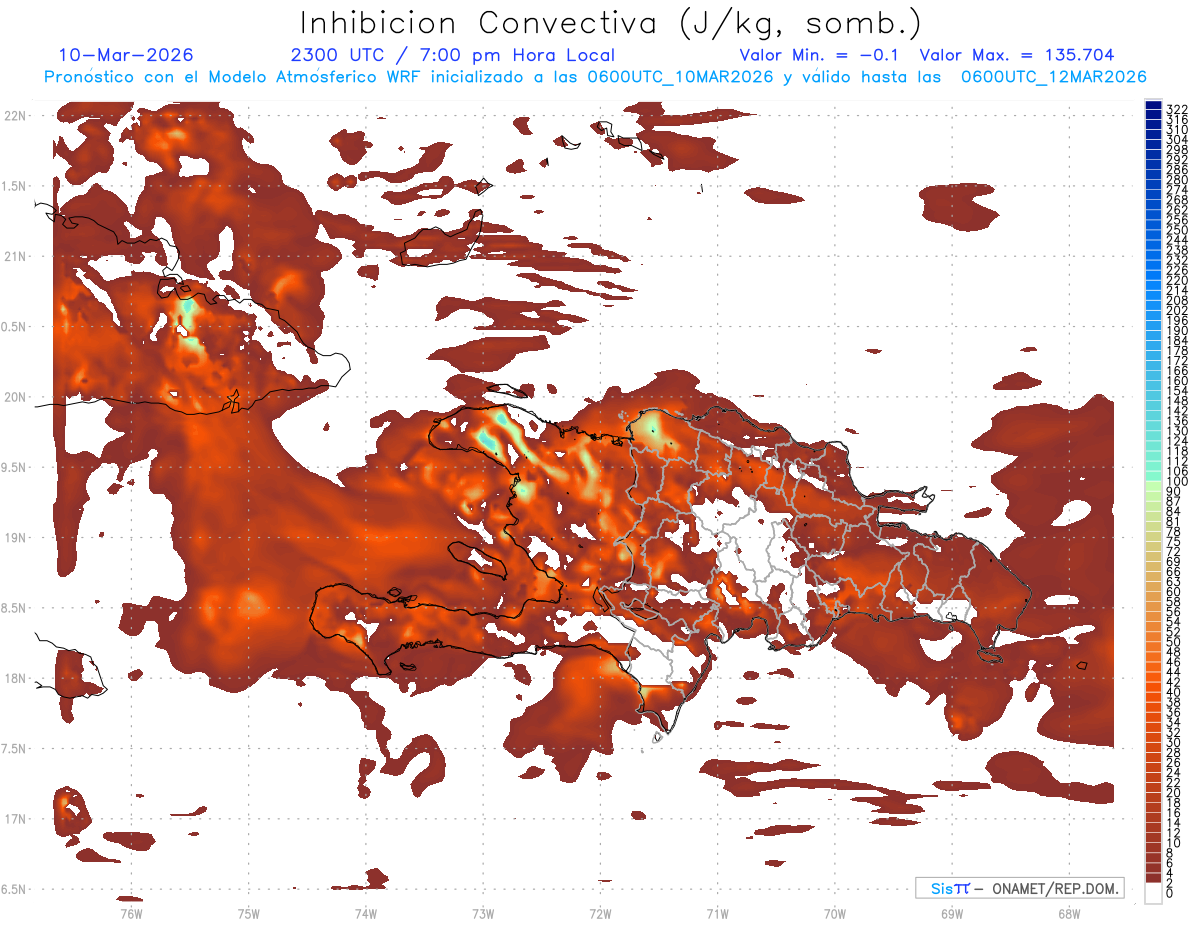
Task: Select the "Valor Max. = 135.704" readout
Action: click(x=1016, y=56)
